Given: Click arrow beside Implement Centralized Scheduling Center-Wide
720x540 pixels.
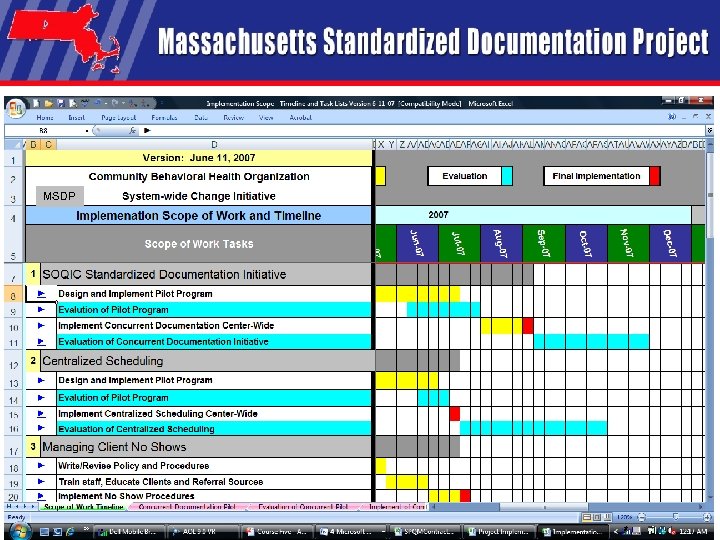Looking at the screenshot, I should pos(41,414).
